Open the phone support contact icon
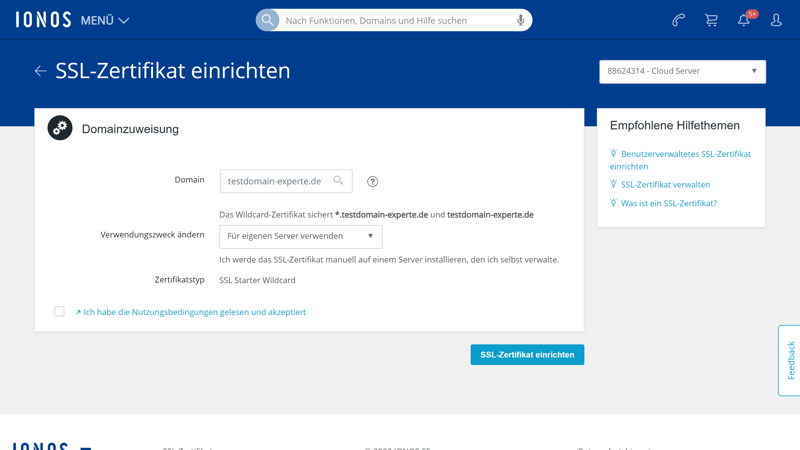800x450 pixels. click(678, 20)
